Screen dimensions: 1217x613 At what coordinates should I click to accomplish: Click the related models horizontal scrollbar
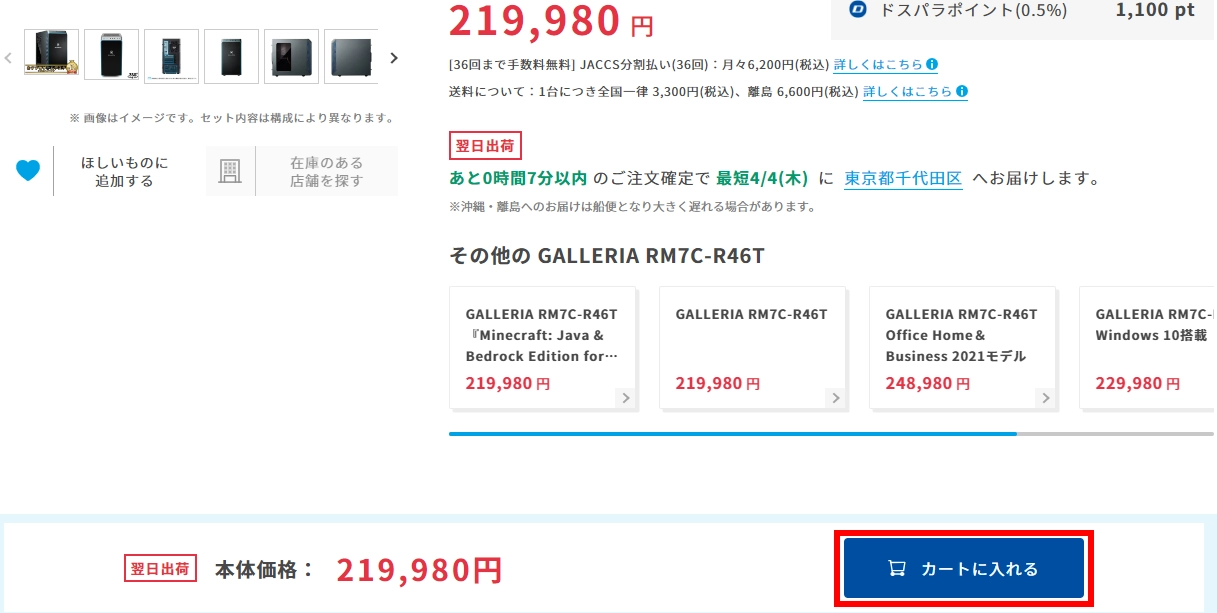(x=832, y=434)
